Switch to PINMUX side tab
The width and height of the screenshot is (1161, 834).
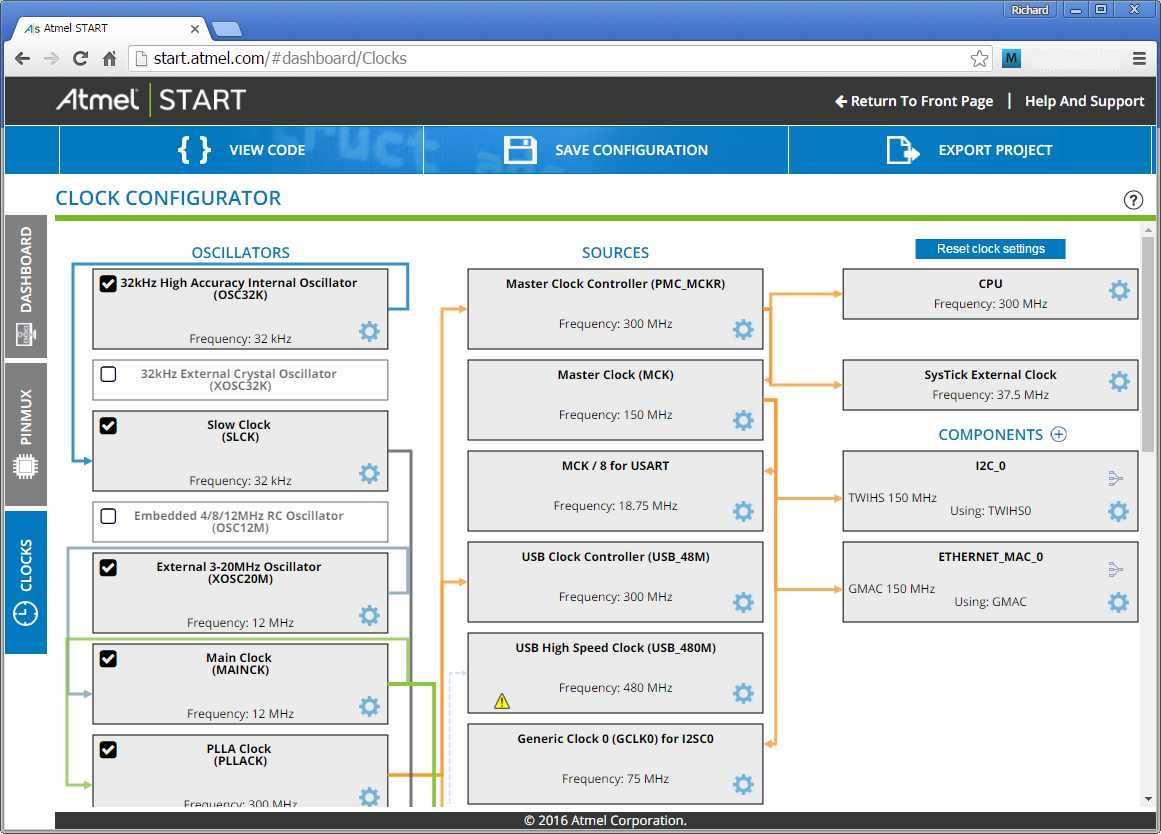point(26,434)
